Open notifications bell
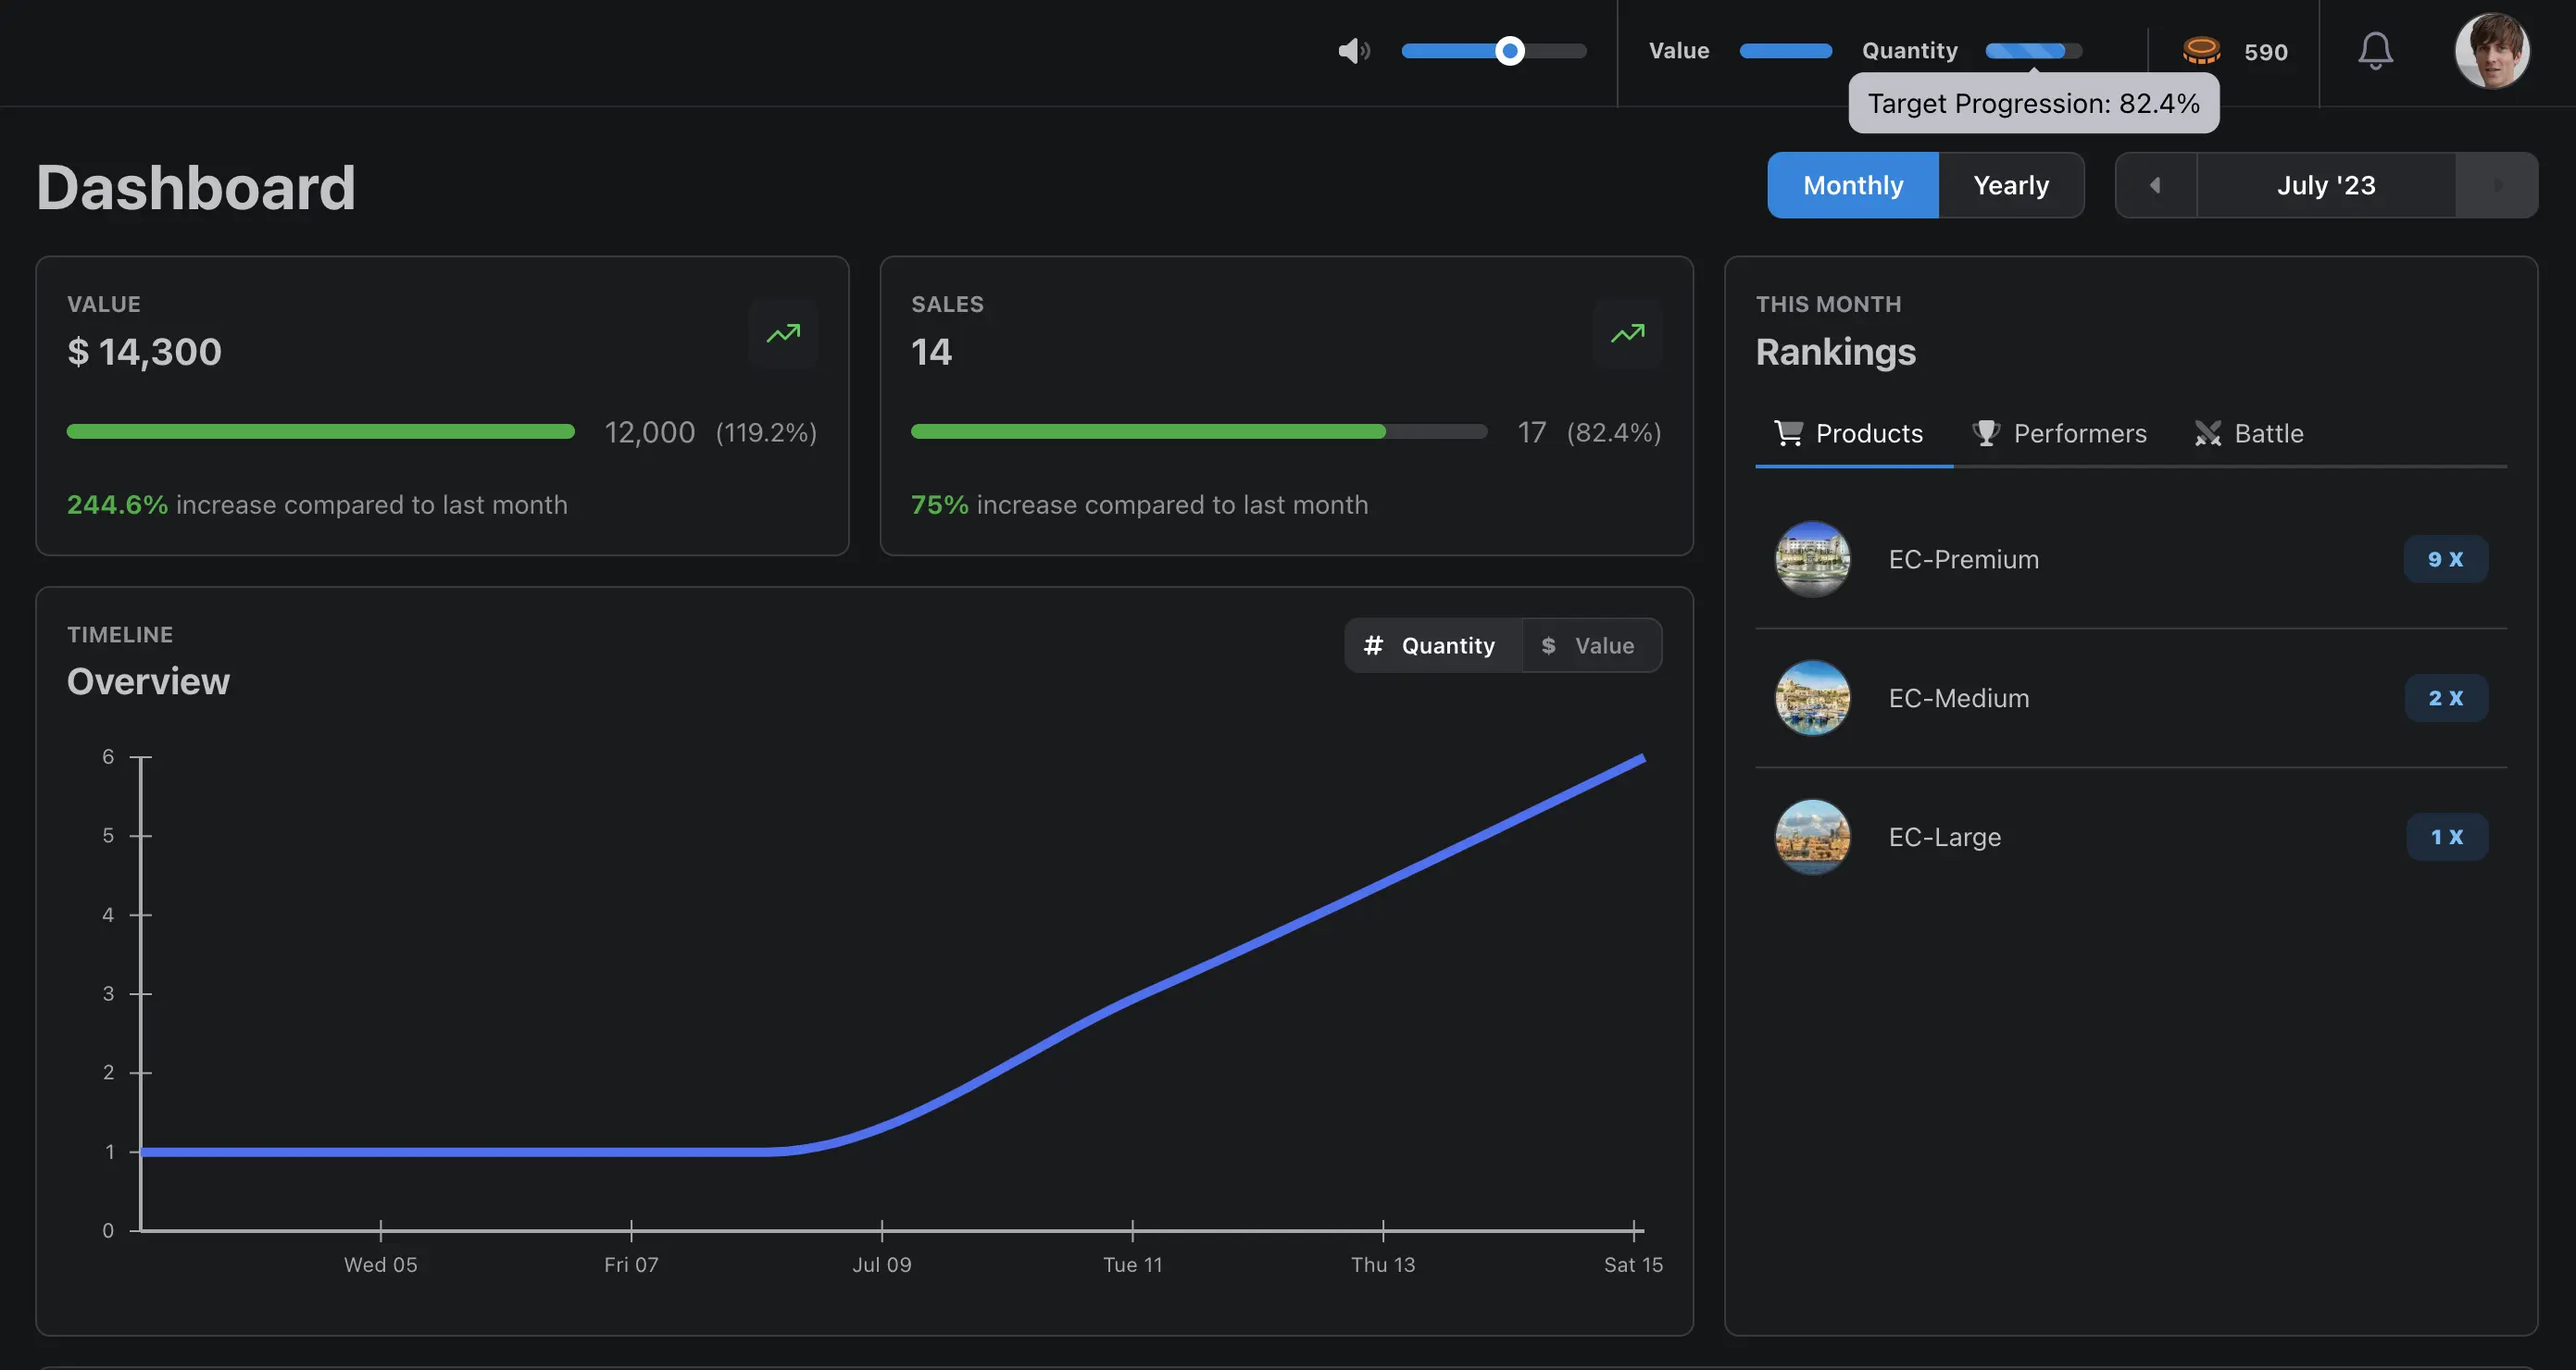2576x1370 pixels. coord(2375,51)
